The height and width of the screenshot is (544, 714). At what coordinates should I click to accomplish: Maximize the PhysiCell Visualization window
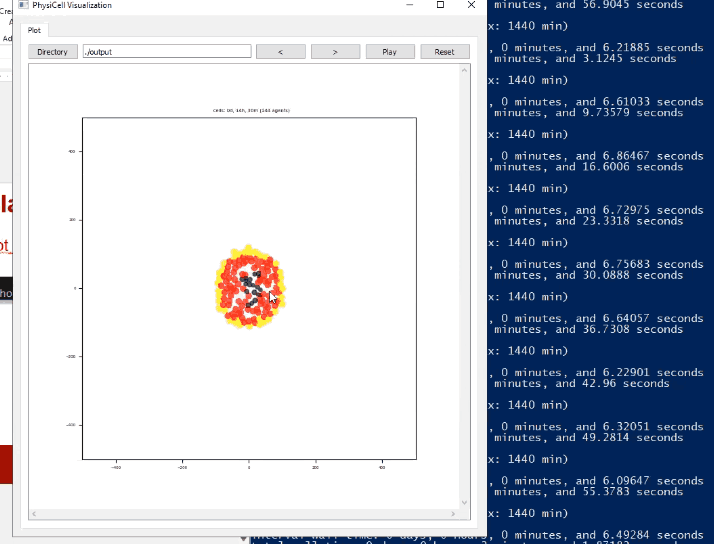point(440,6)
